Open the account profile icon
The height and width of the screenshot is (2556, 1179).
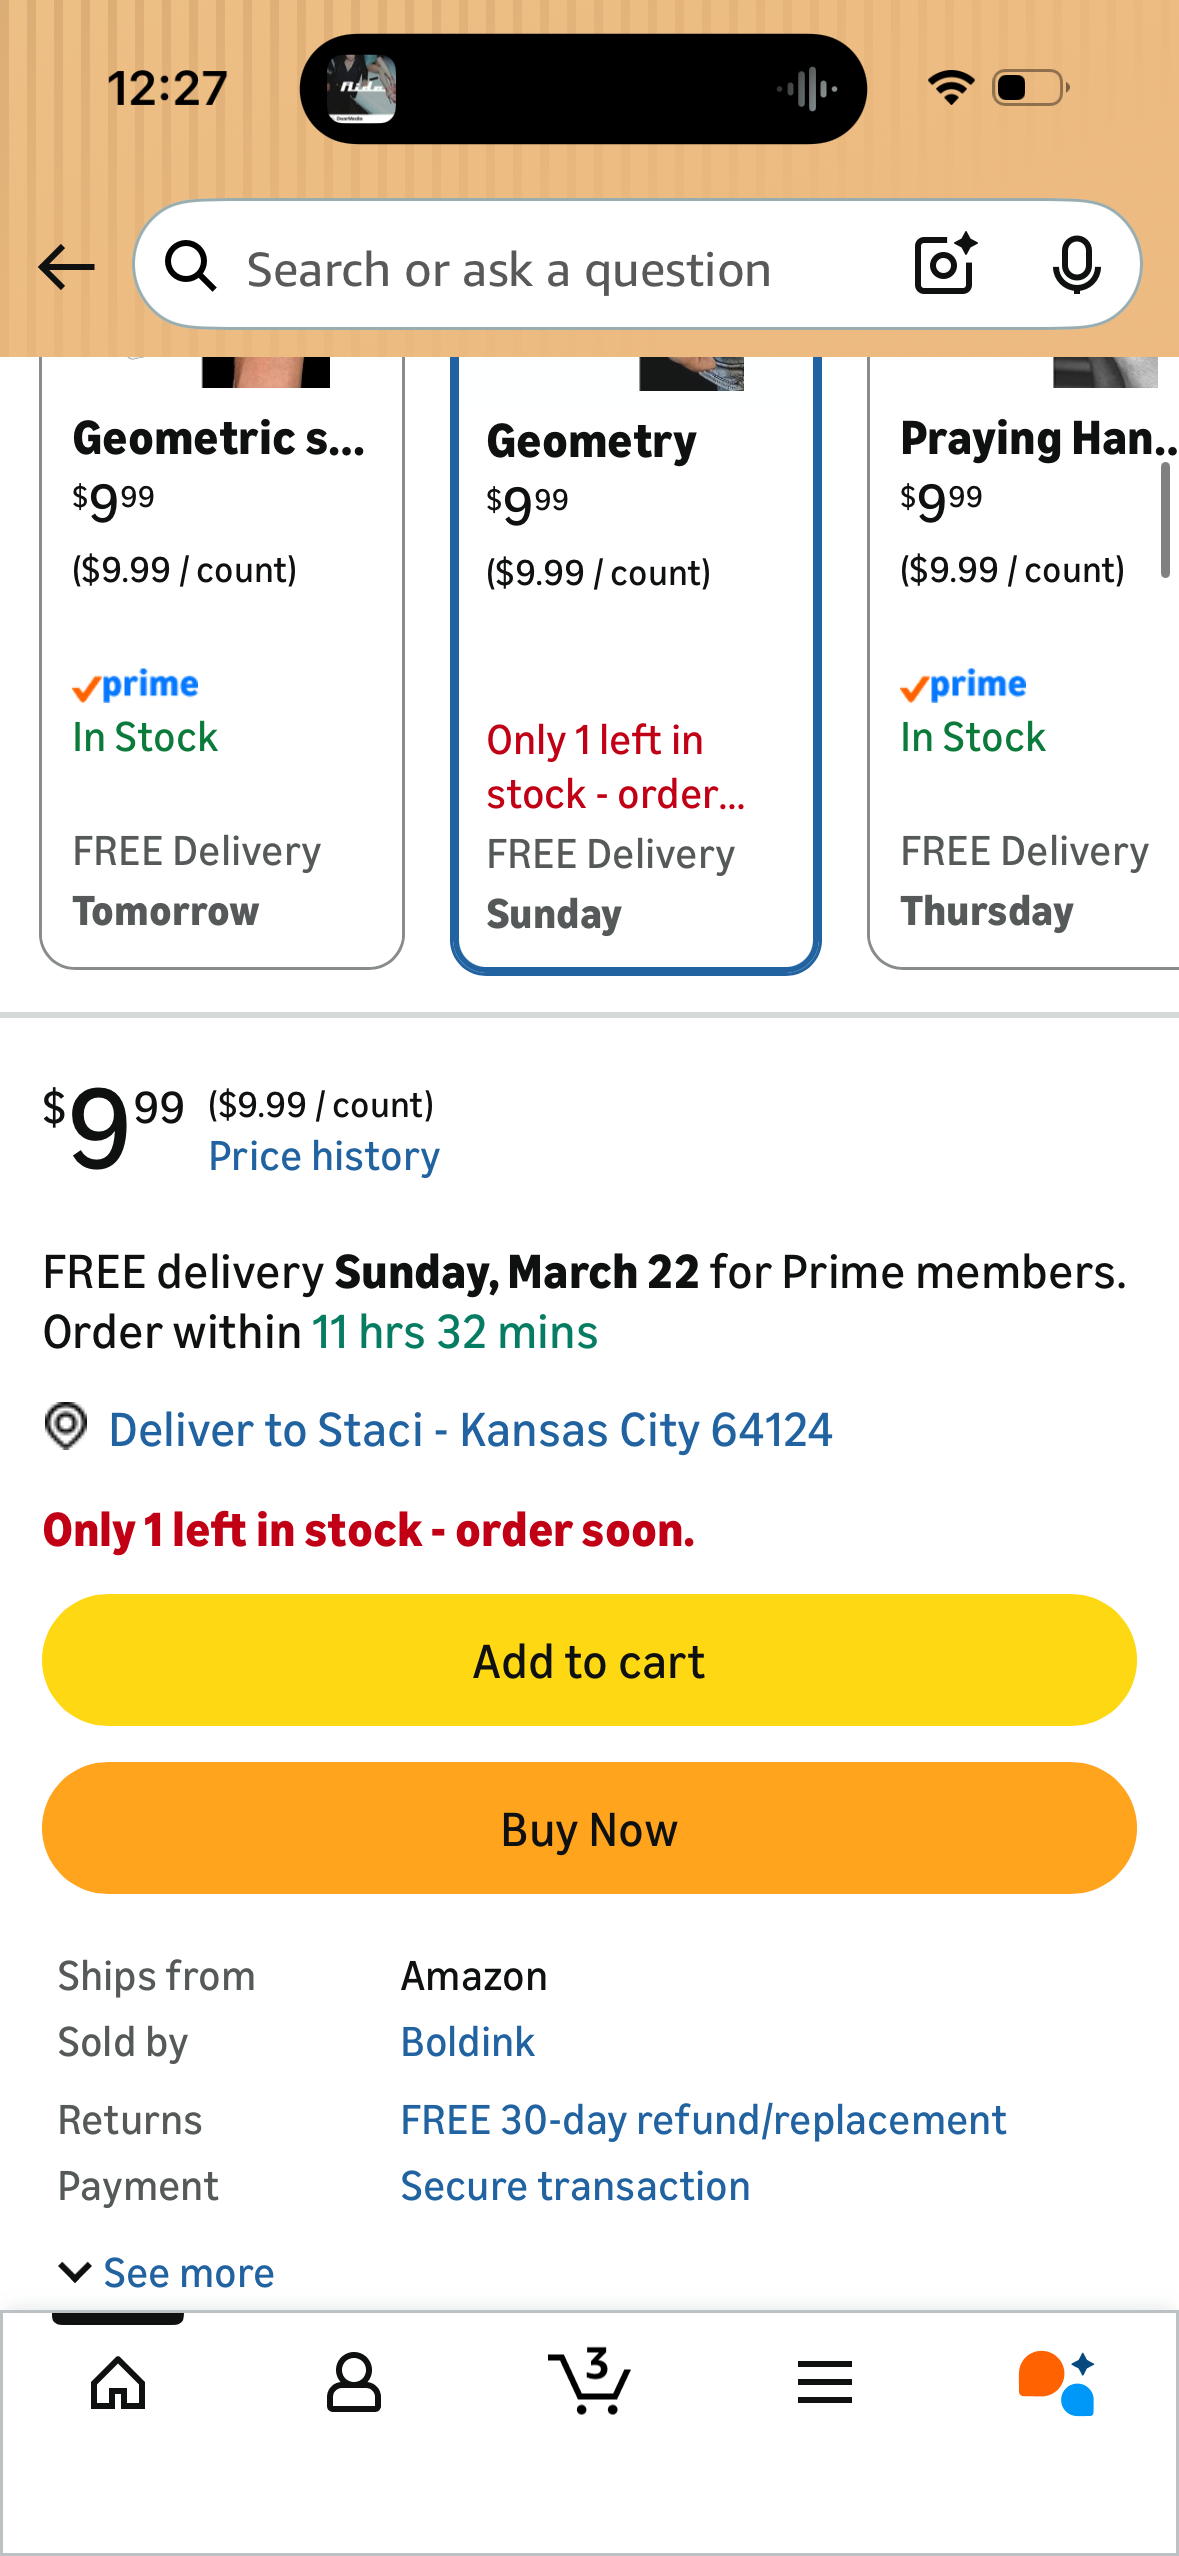click(x=354, y=2383)
